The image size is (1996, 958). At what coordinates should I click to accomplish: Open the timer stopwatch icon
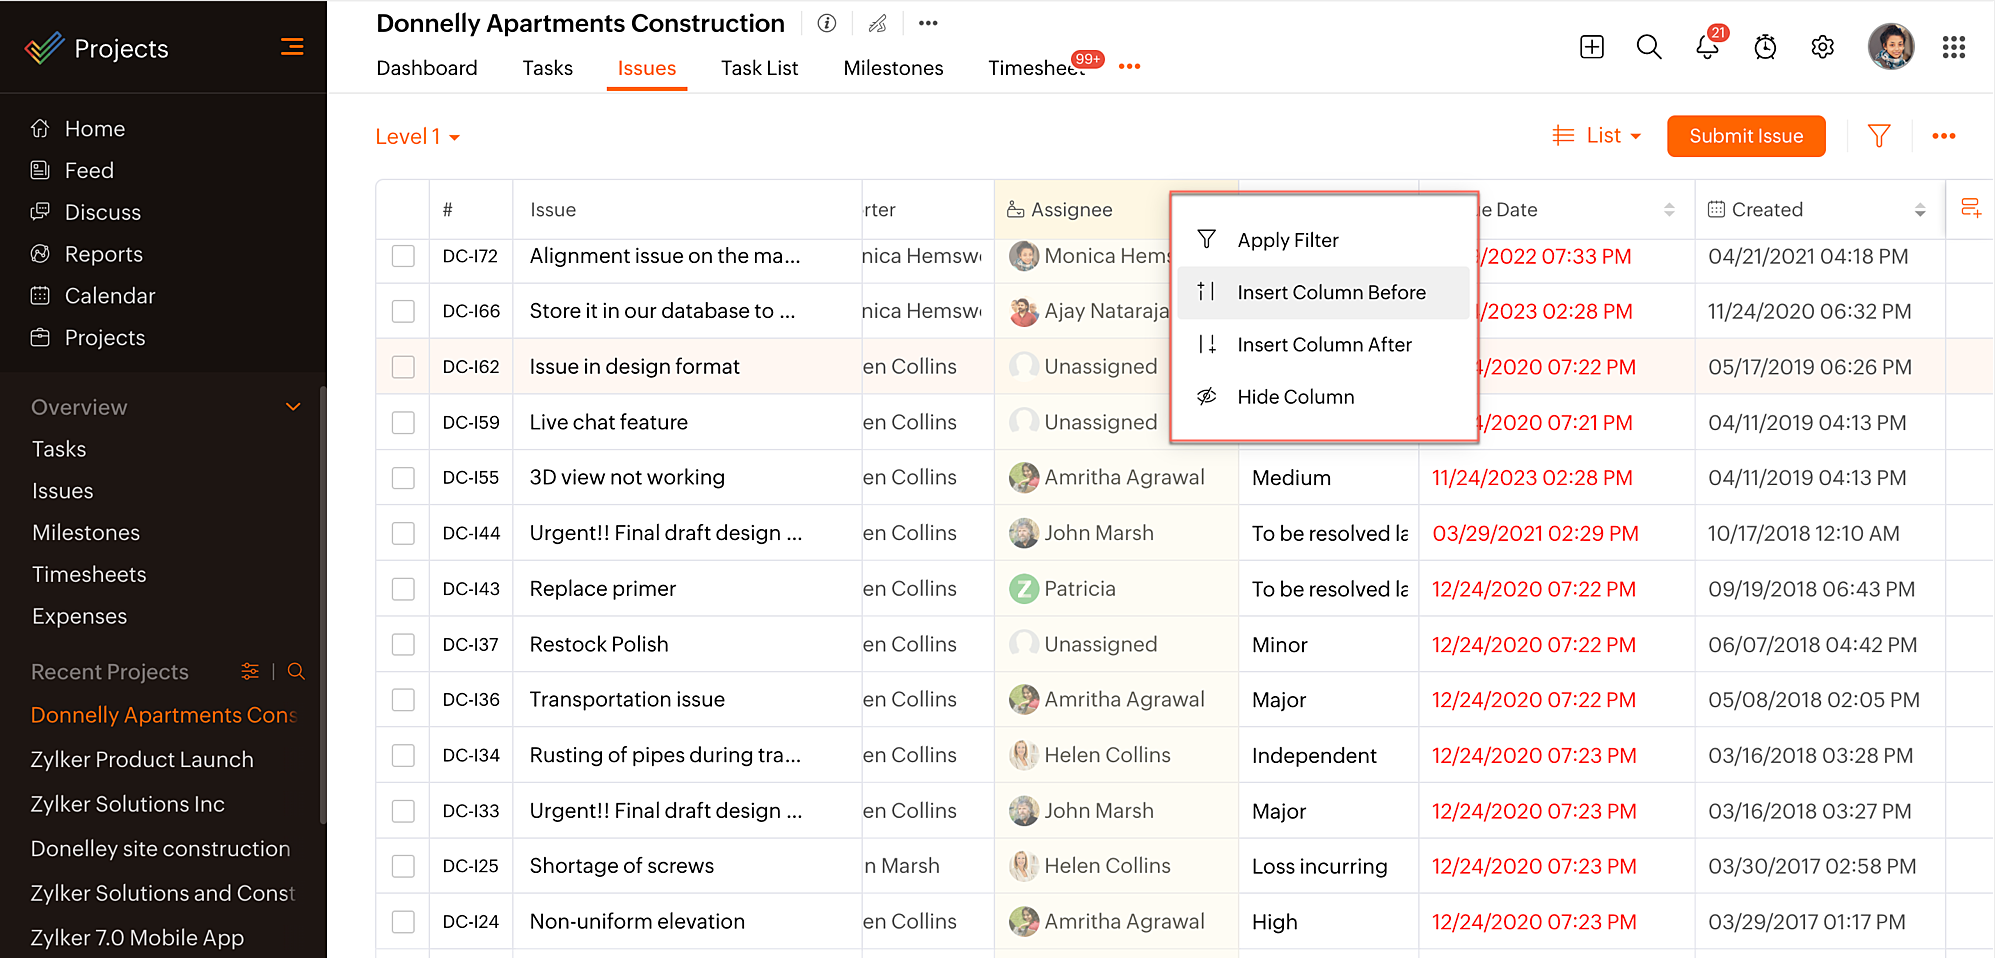tap(1765, 47)
